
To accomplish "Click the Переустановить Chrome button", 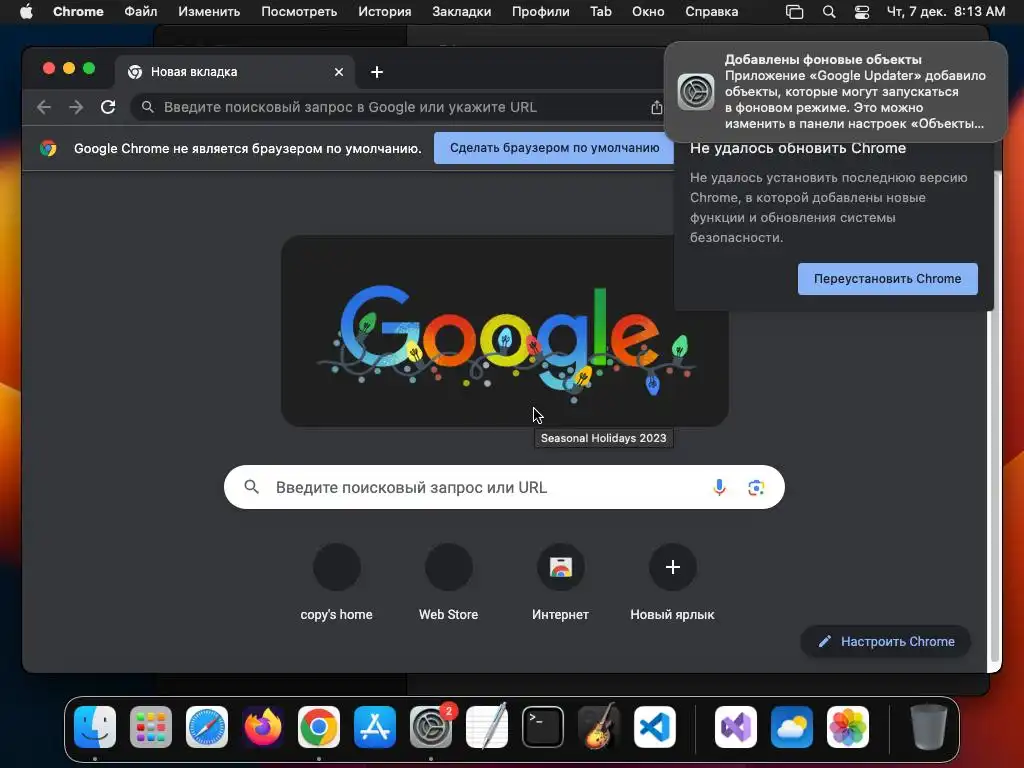I will 888,279.
